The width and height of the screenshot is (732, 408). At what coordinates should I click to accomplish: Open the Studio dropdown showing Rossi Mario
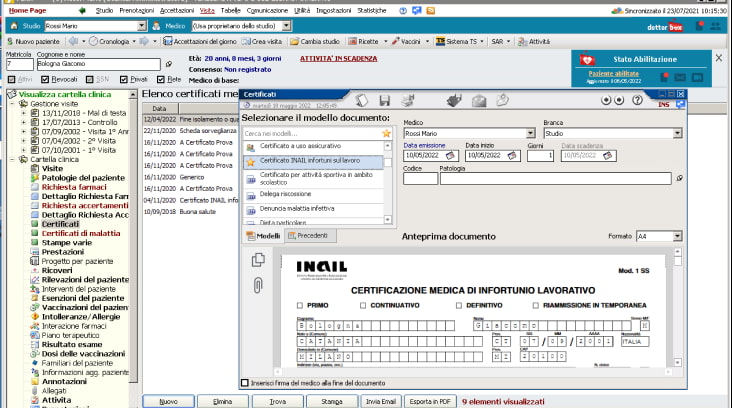click(x=142, y=26)
